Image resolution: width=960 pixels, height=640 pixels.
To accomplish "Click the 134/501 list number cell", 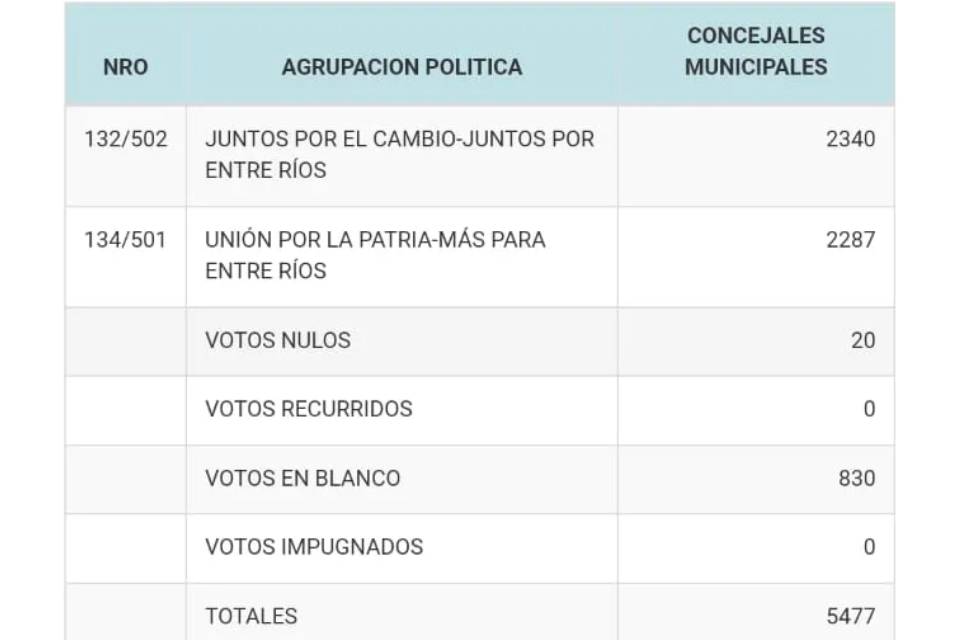I will 126,239.
